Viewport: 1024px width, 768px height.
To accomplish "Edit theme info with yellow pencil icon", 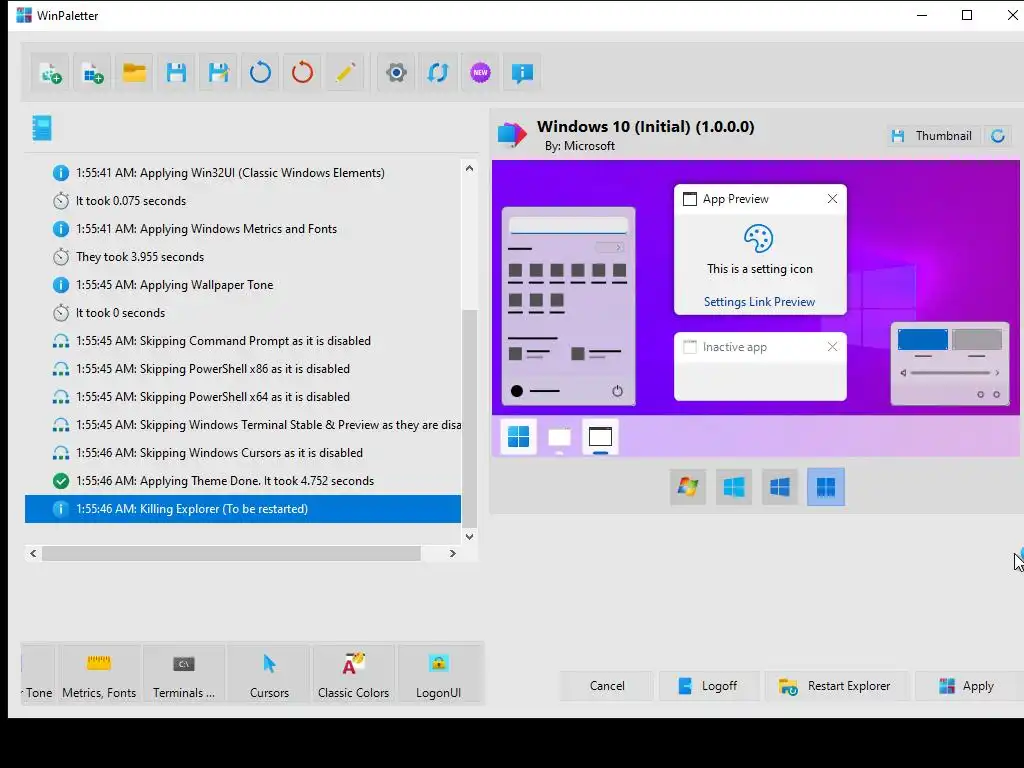I will (344, 73).
